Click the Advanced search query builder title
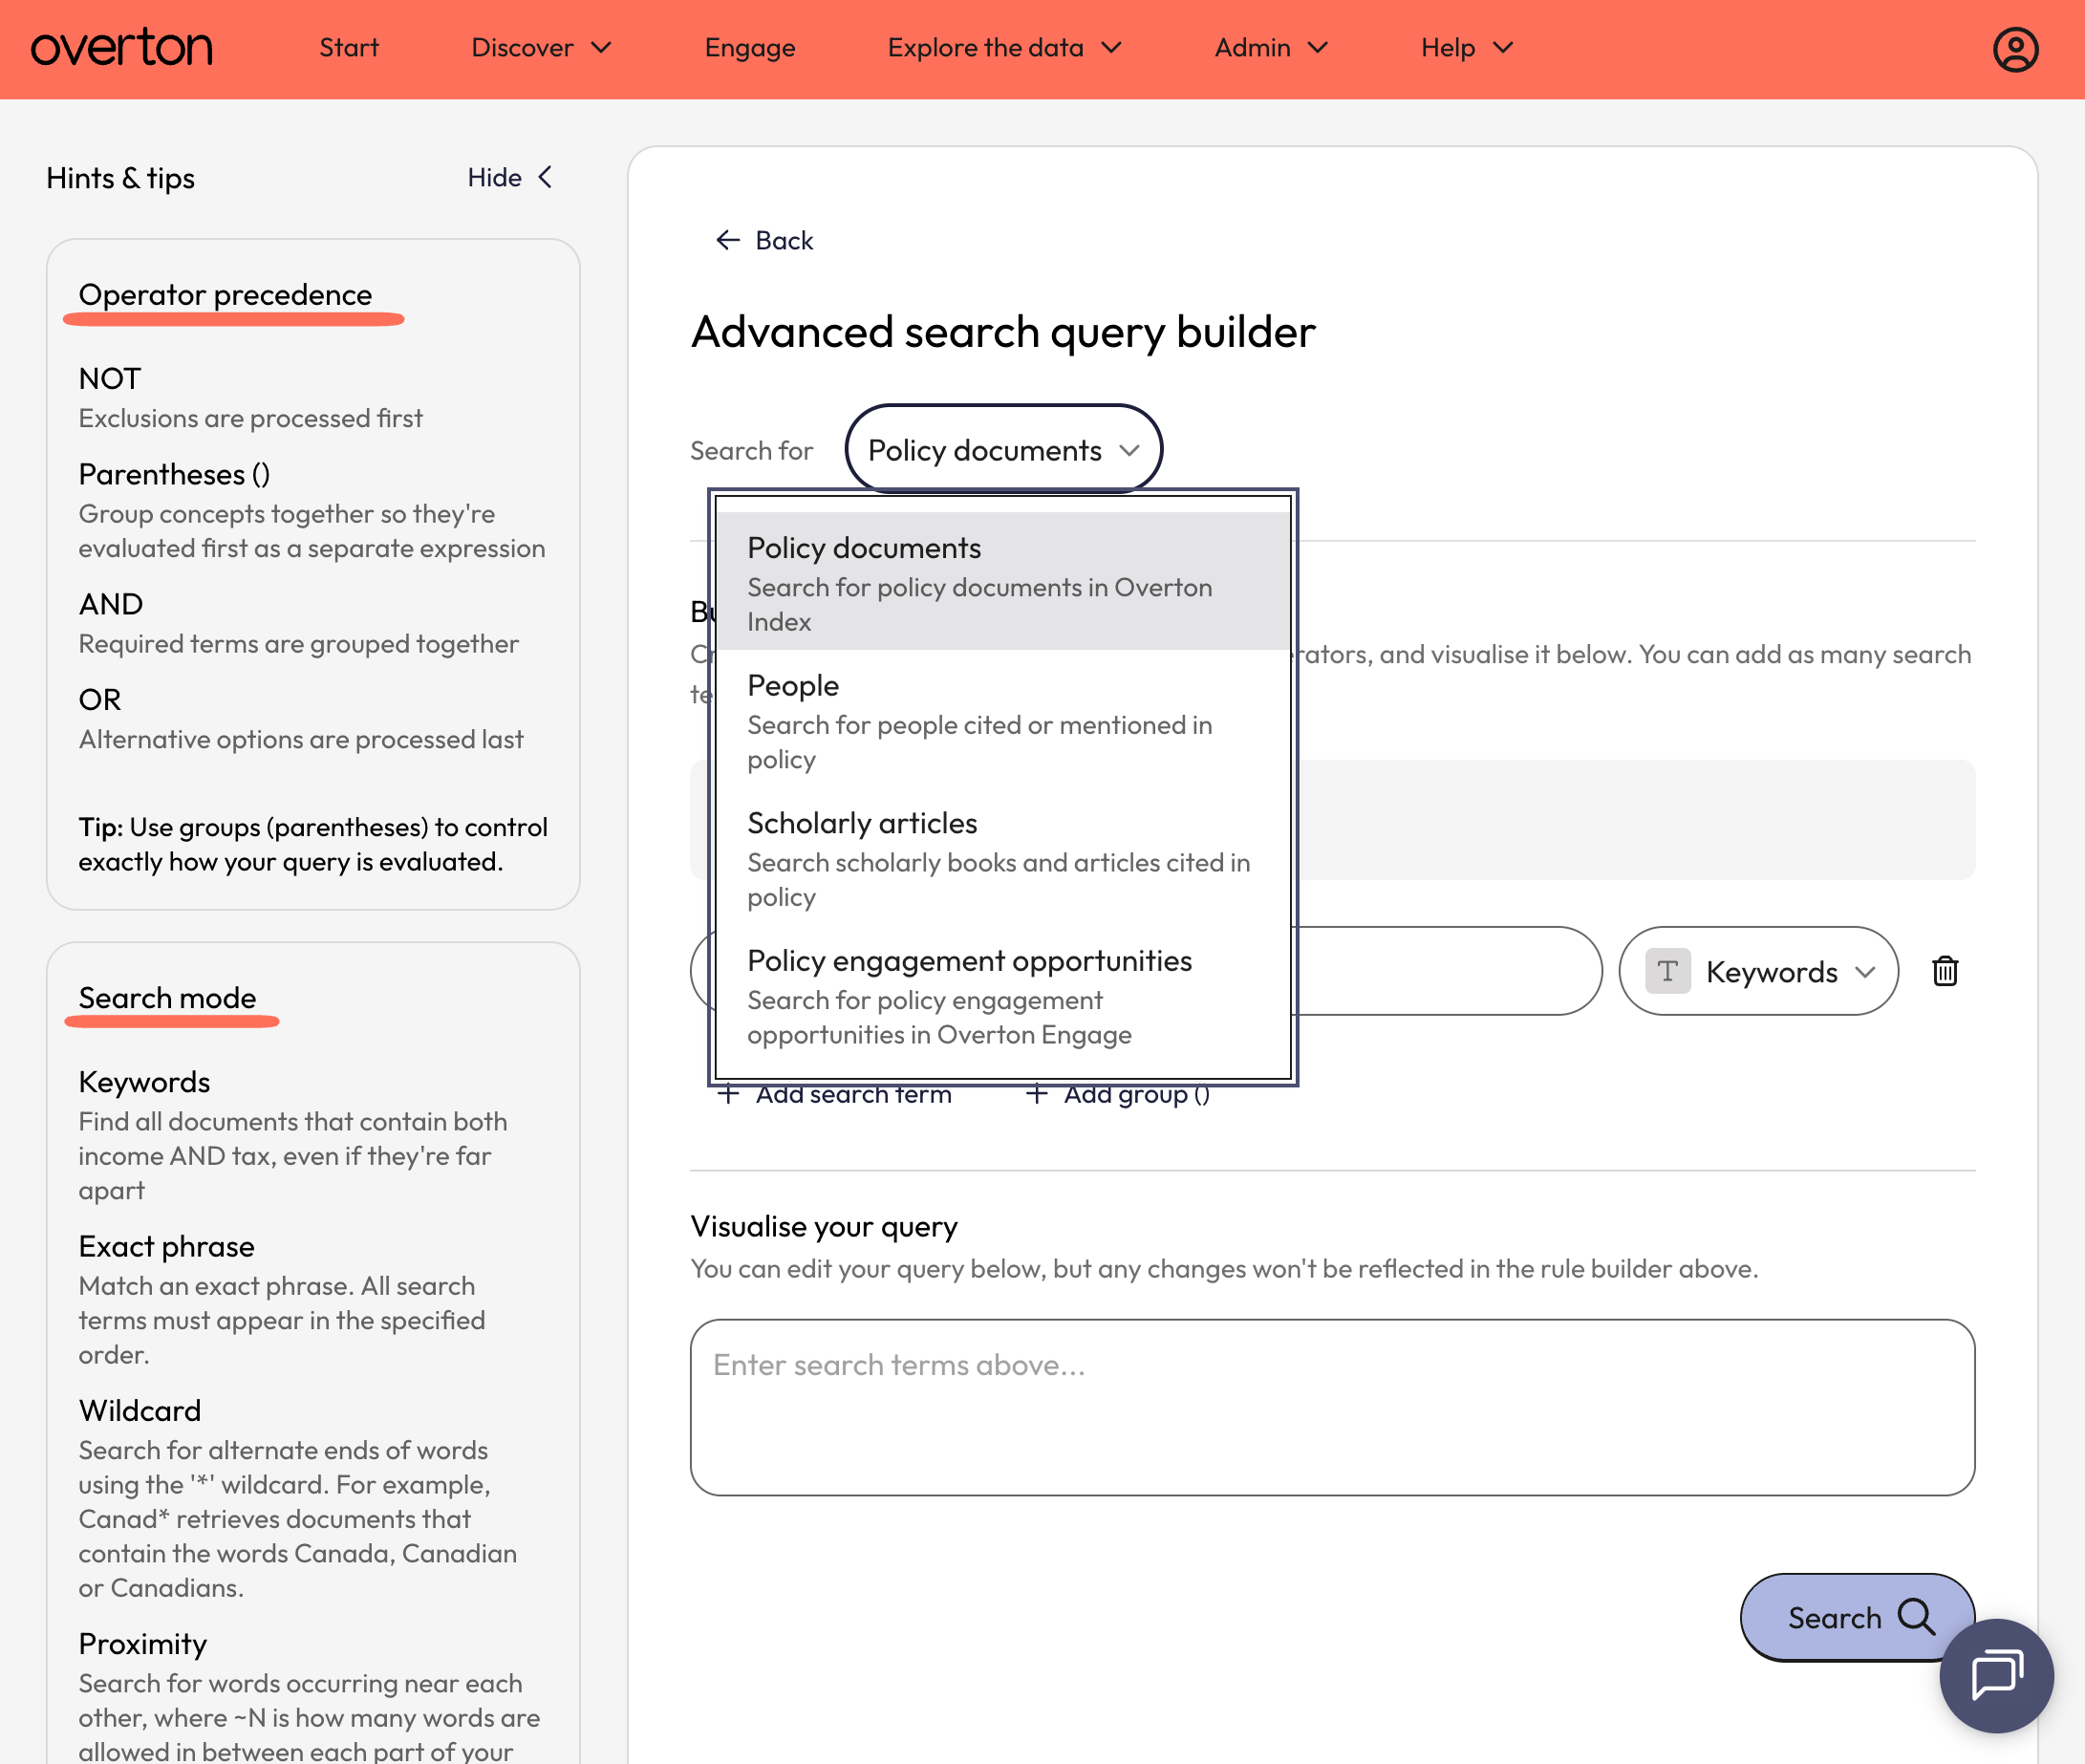This screenshot has width=2085, height=1764. pyautogui.click(x=1003, y=332)
